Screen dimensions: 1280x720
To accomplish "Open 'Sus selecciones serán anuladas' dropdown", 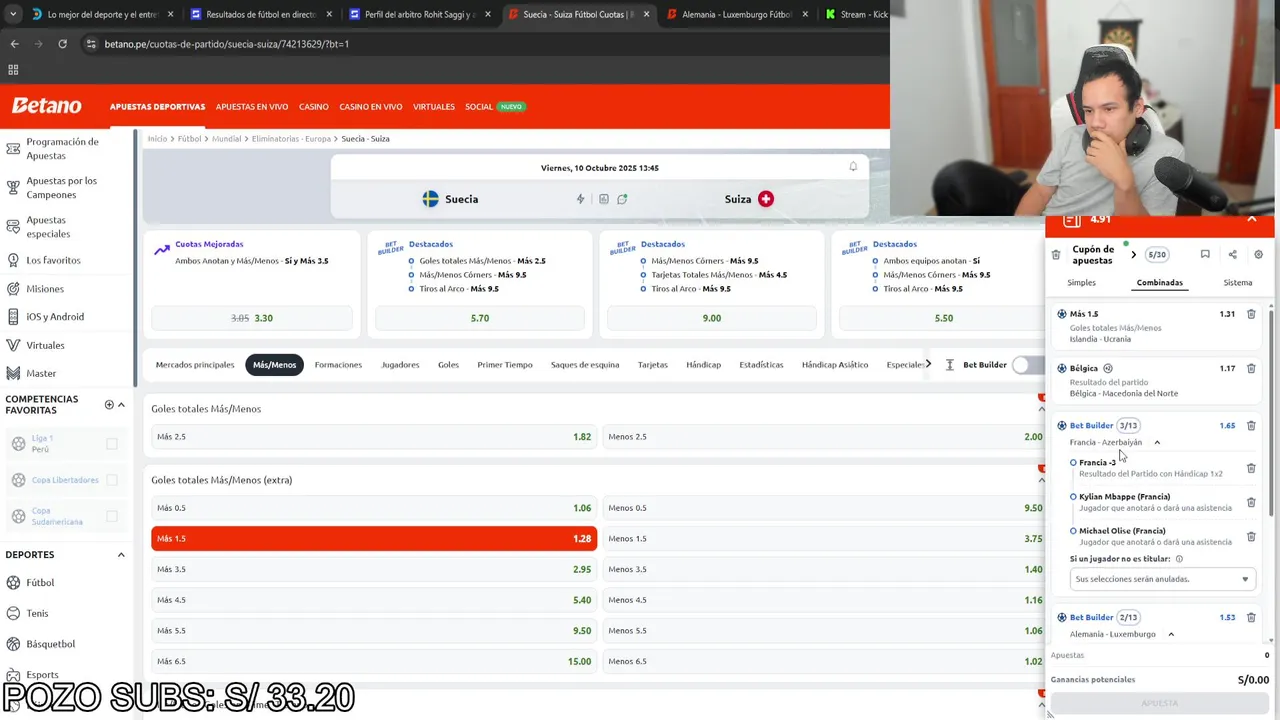I will (1162, 579).
